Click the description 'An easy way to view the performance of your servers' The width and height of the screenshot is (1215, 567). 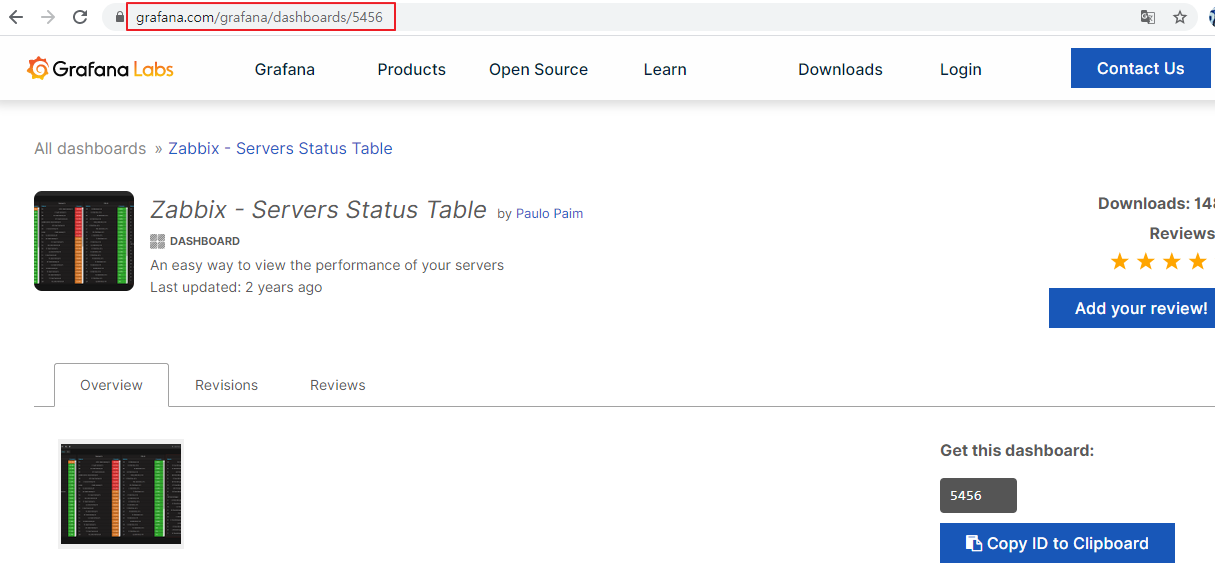coord(327,265)
